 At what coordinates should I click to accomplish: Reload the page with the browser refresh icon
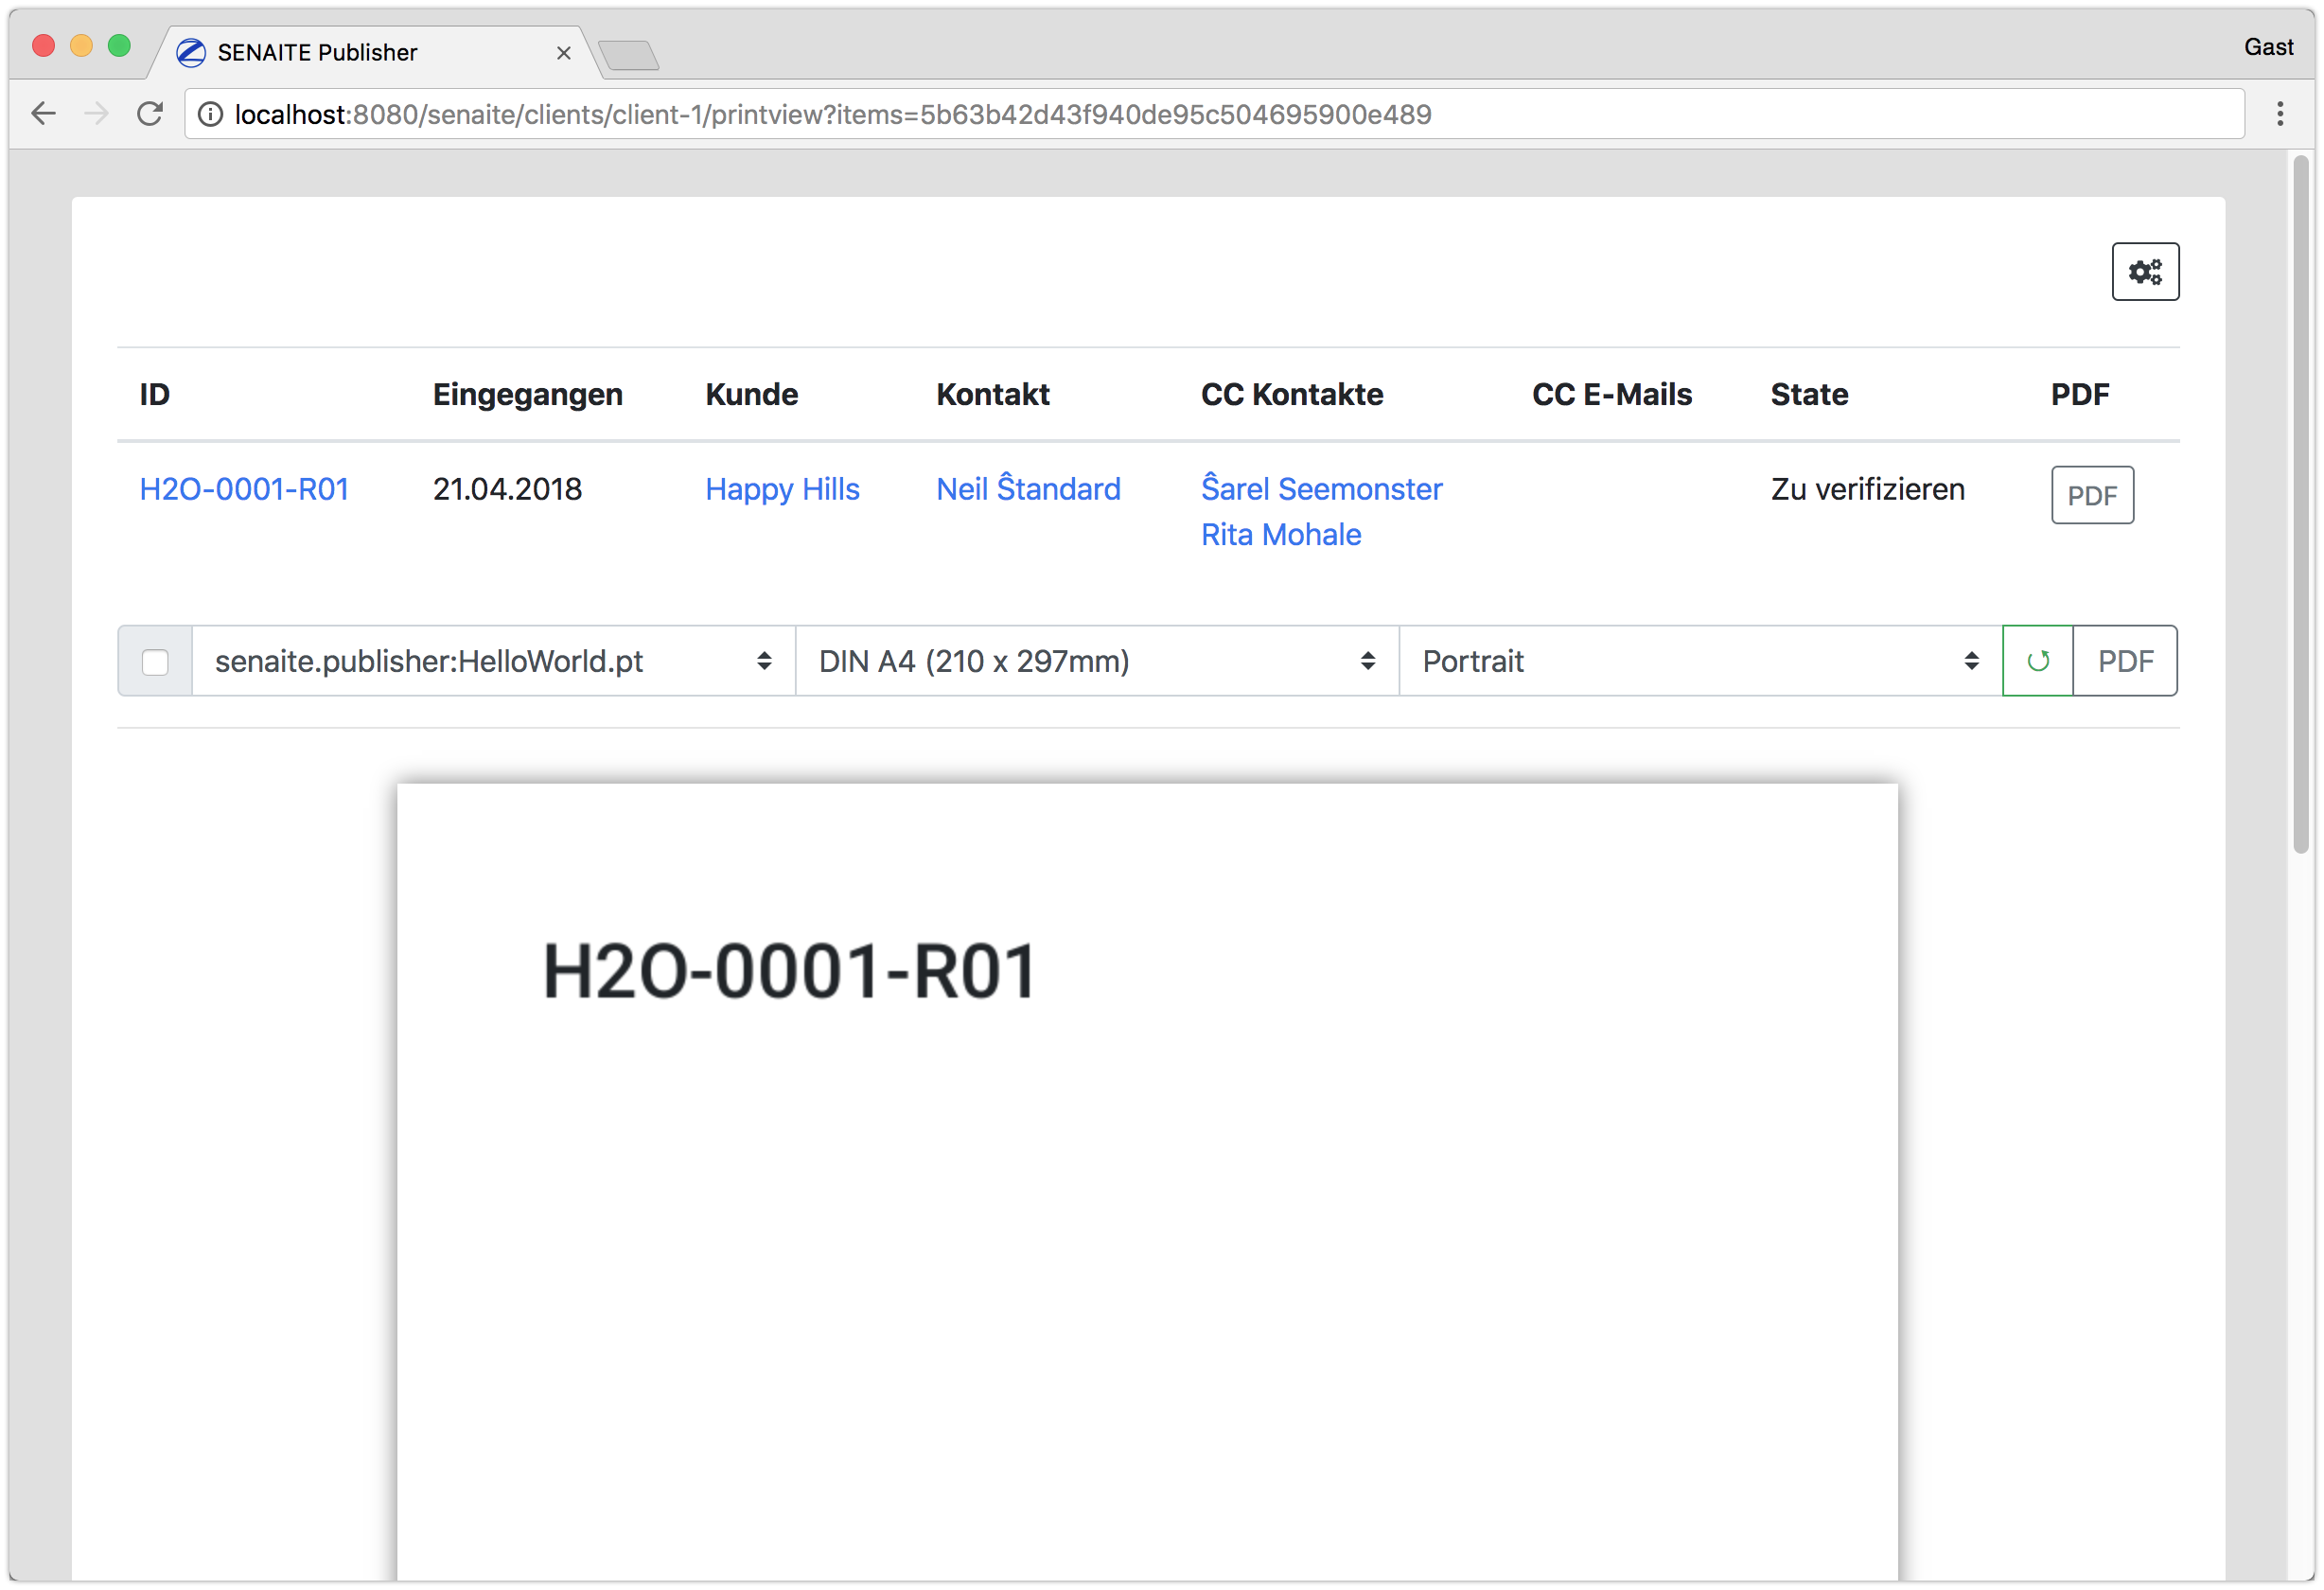[150, 114]
